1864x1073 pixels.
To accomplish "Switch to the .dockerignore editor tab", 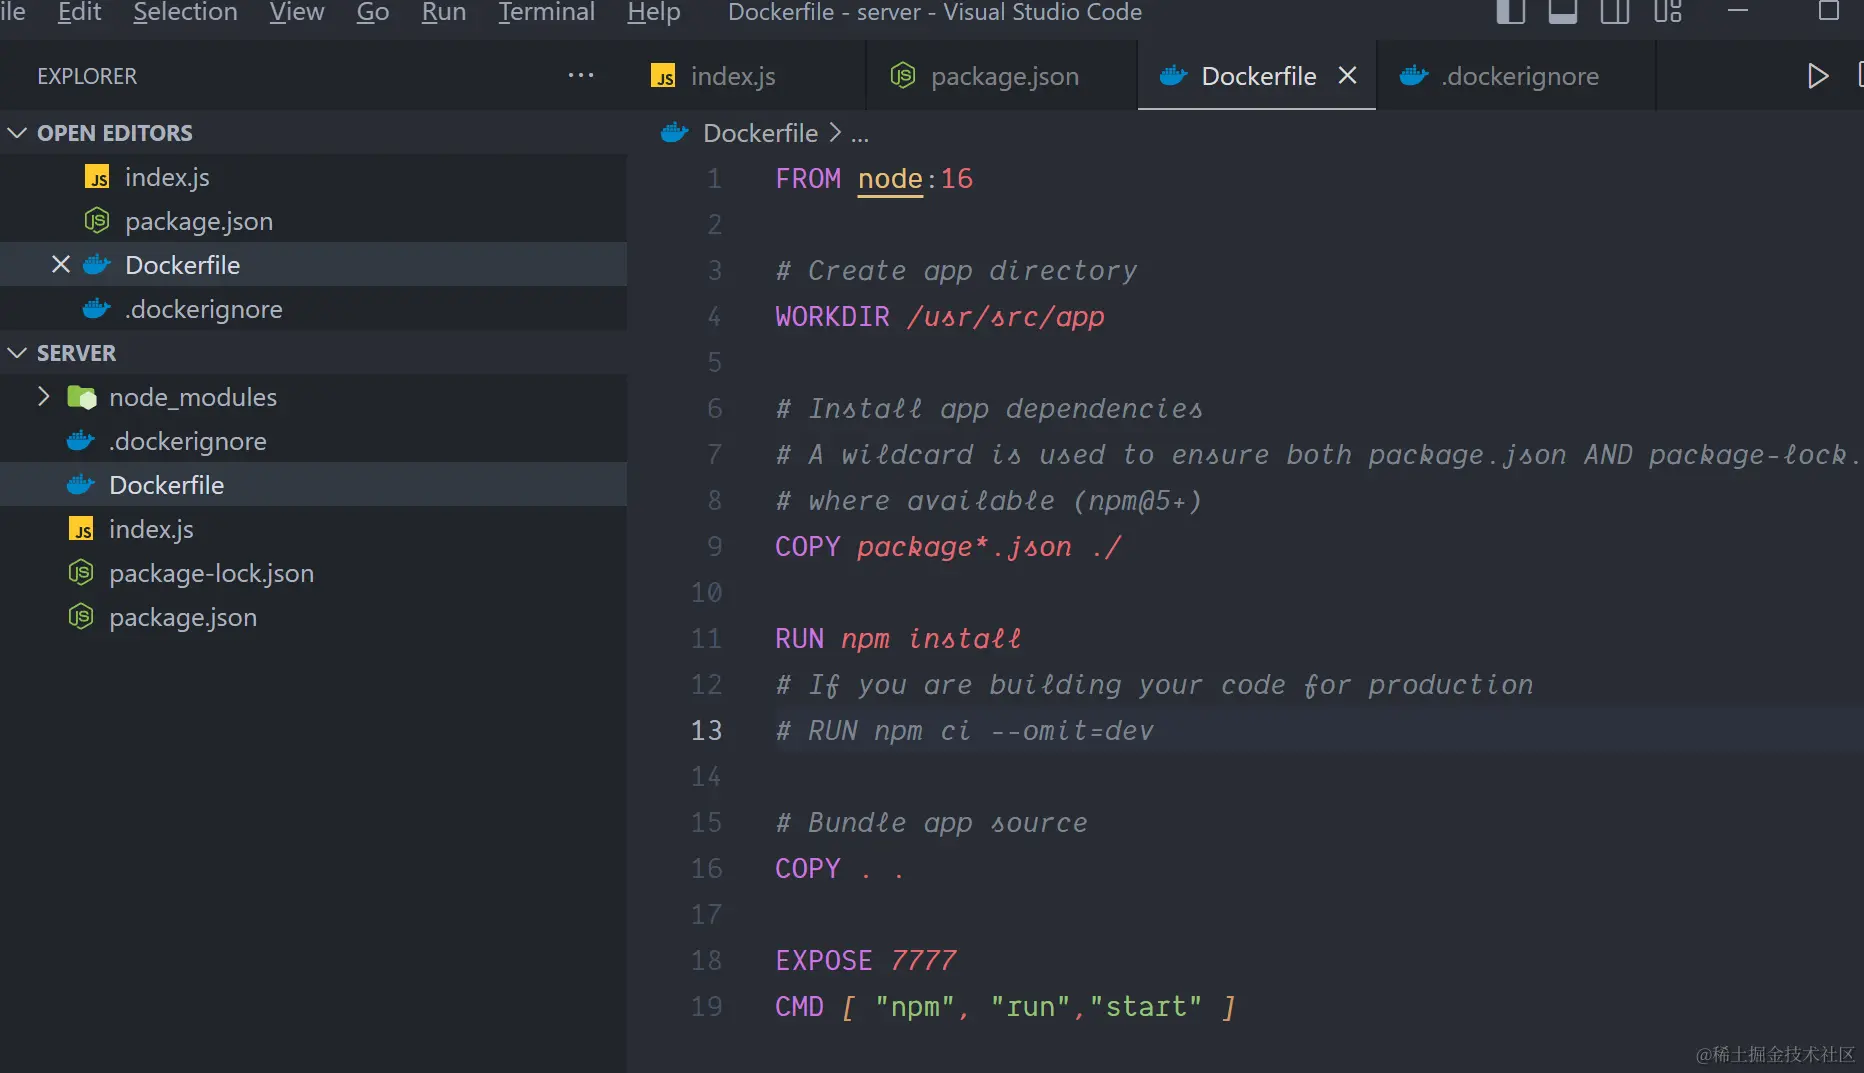I will [x=1516, y=76].
